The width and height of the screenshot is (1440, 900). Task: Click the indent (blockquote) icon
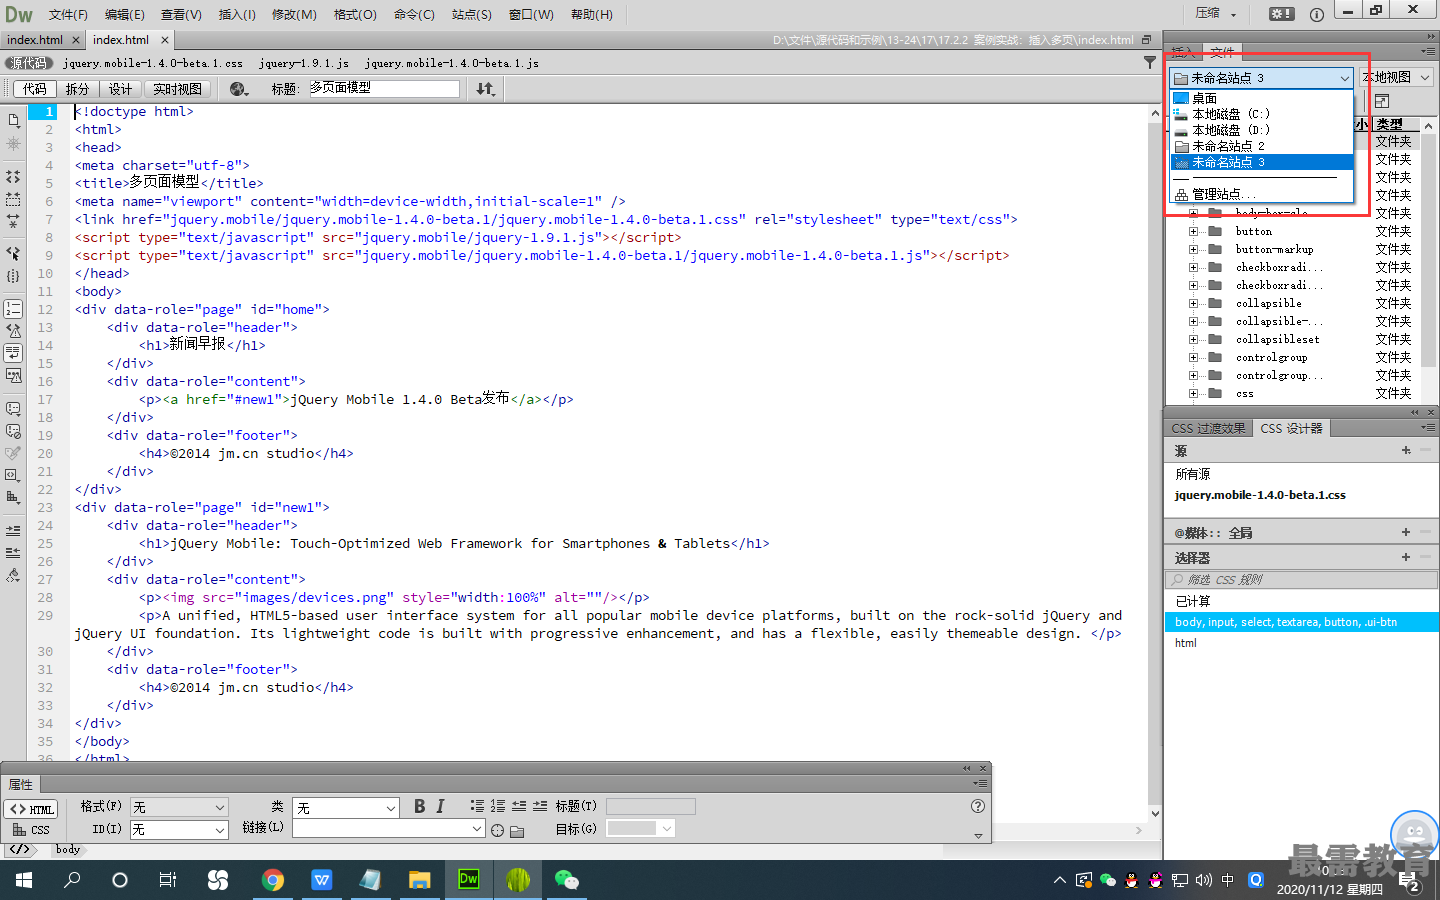click(540, 806)
